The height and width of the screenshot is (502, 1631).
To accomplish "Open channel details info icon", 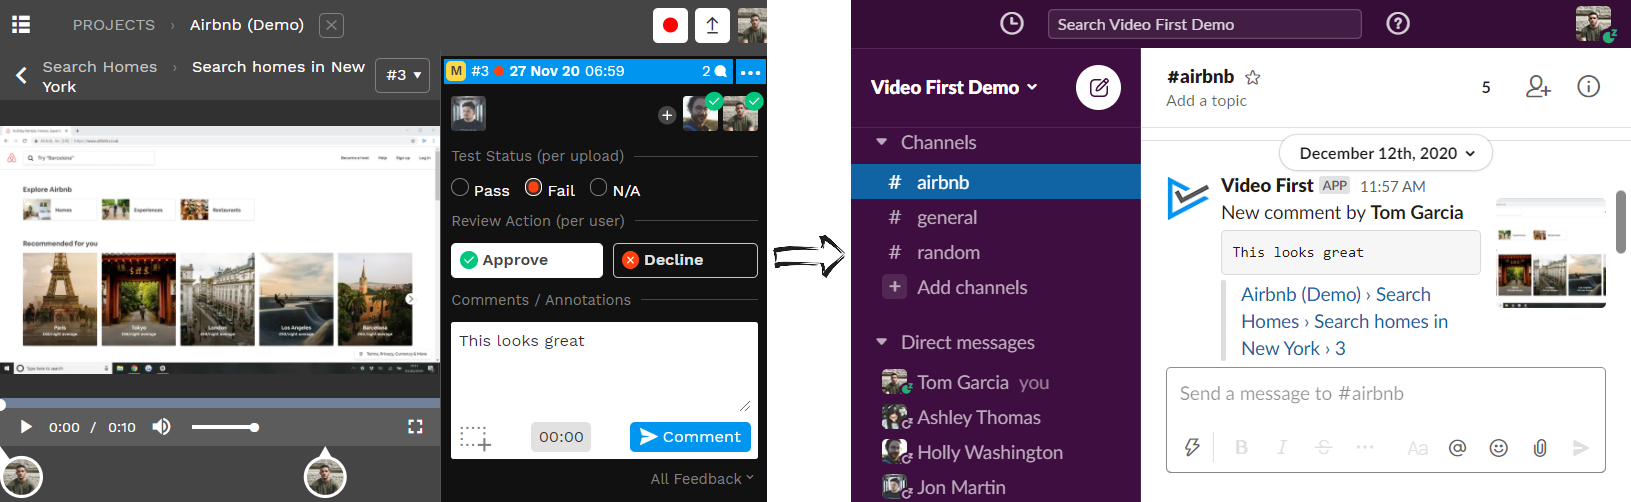I will [x=1588, y=87].
